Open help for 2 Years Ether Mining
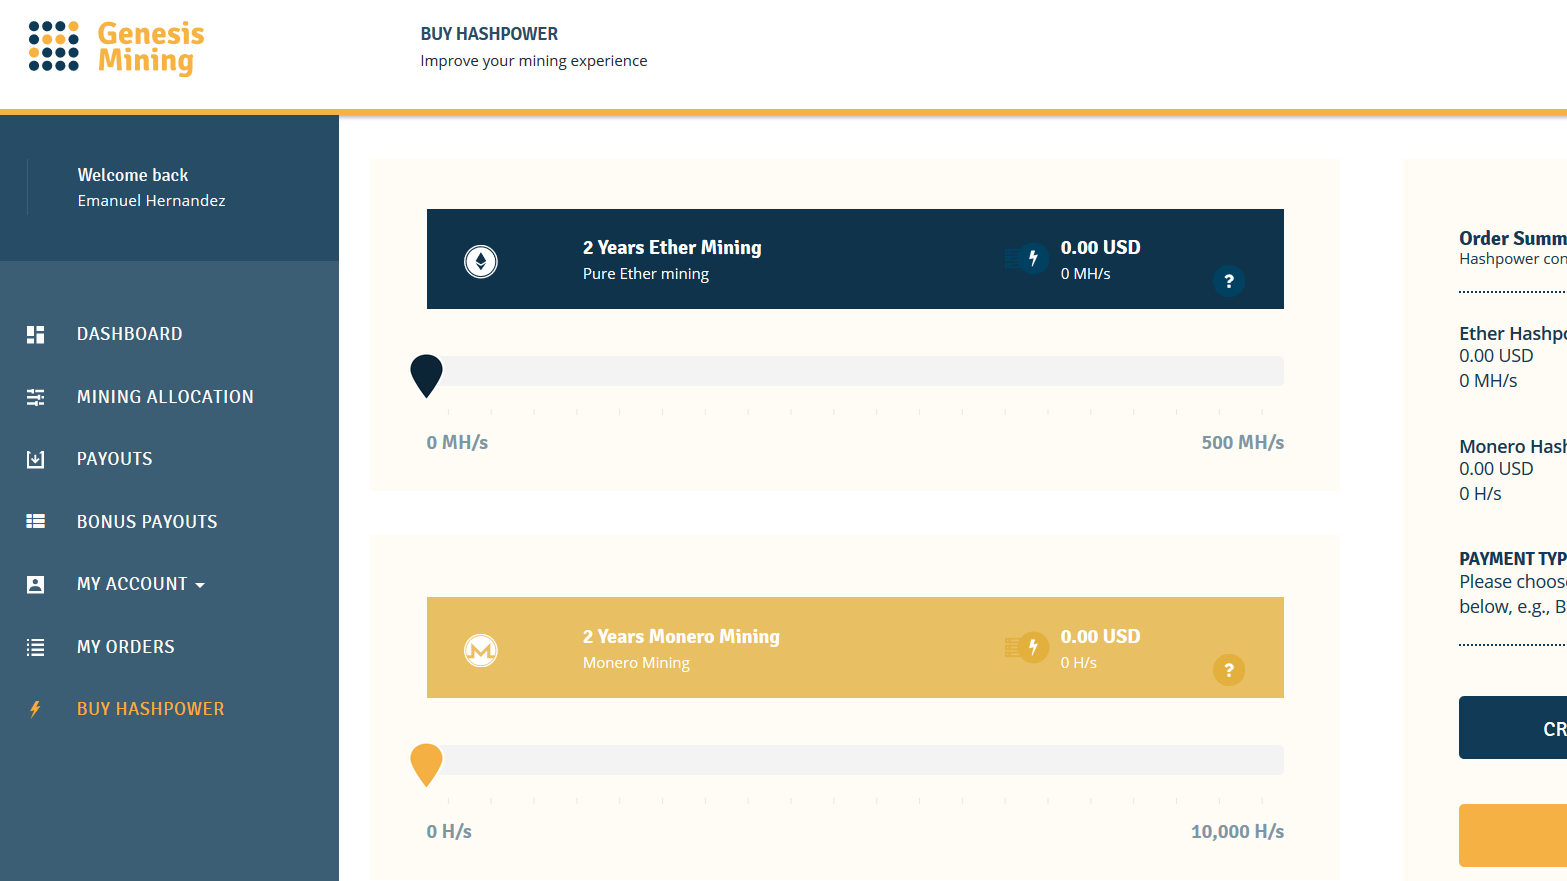Viewport: 1567px width, 881px height. coord(1229,281)
